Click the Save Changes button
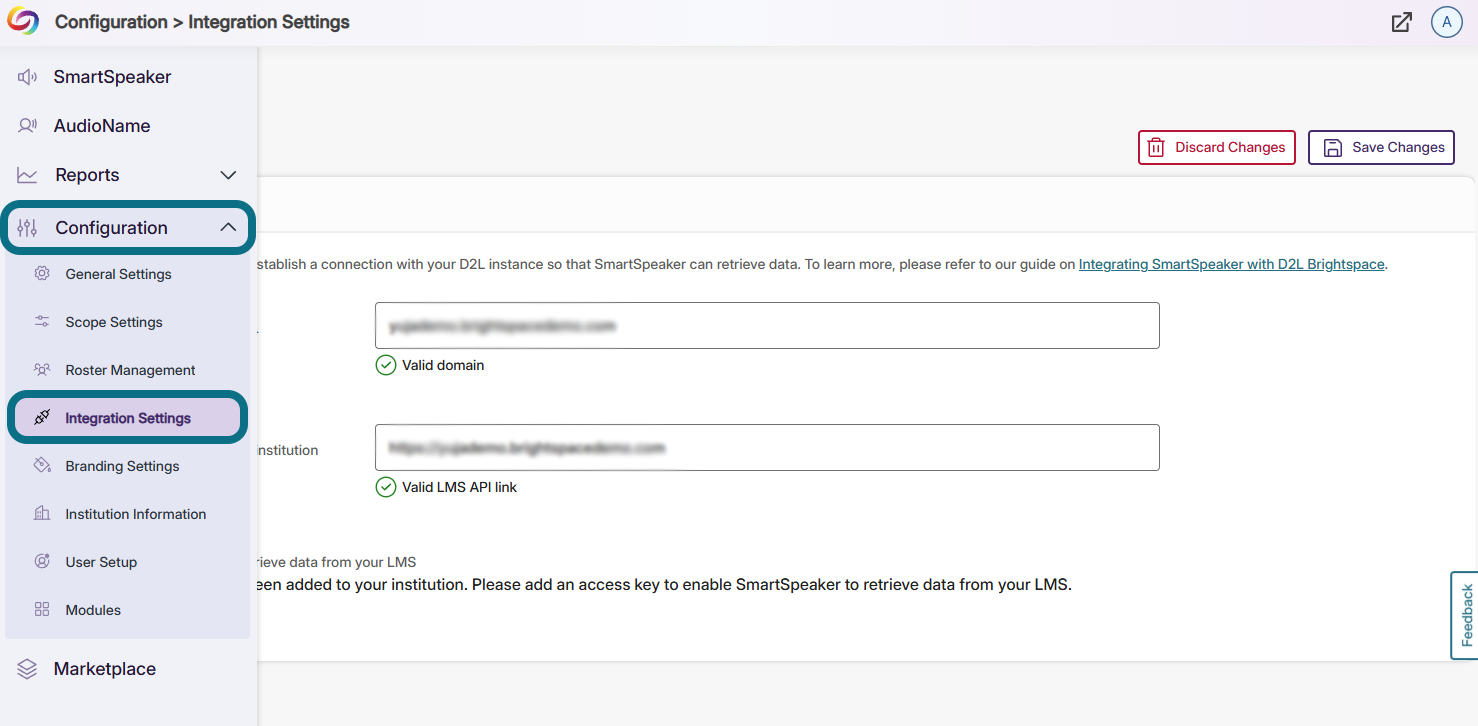This screenshot has height=726, width=1478. (x=1381, y=147)
